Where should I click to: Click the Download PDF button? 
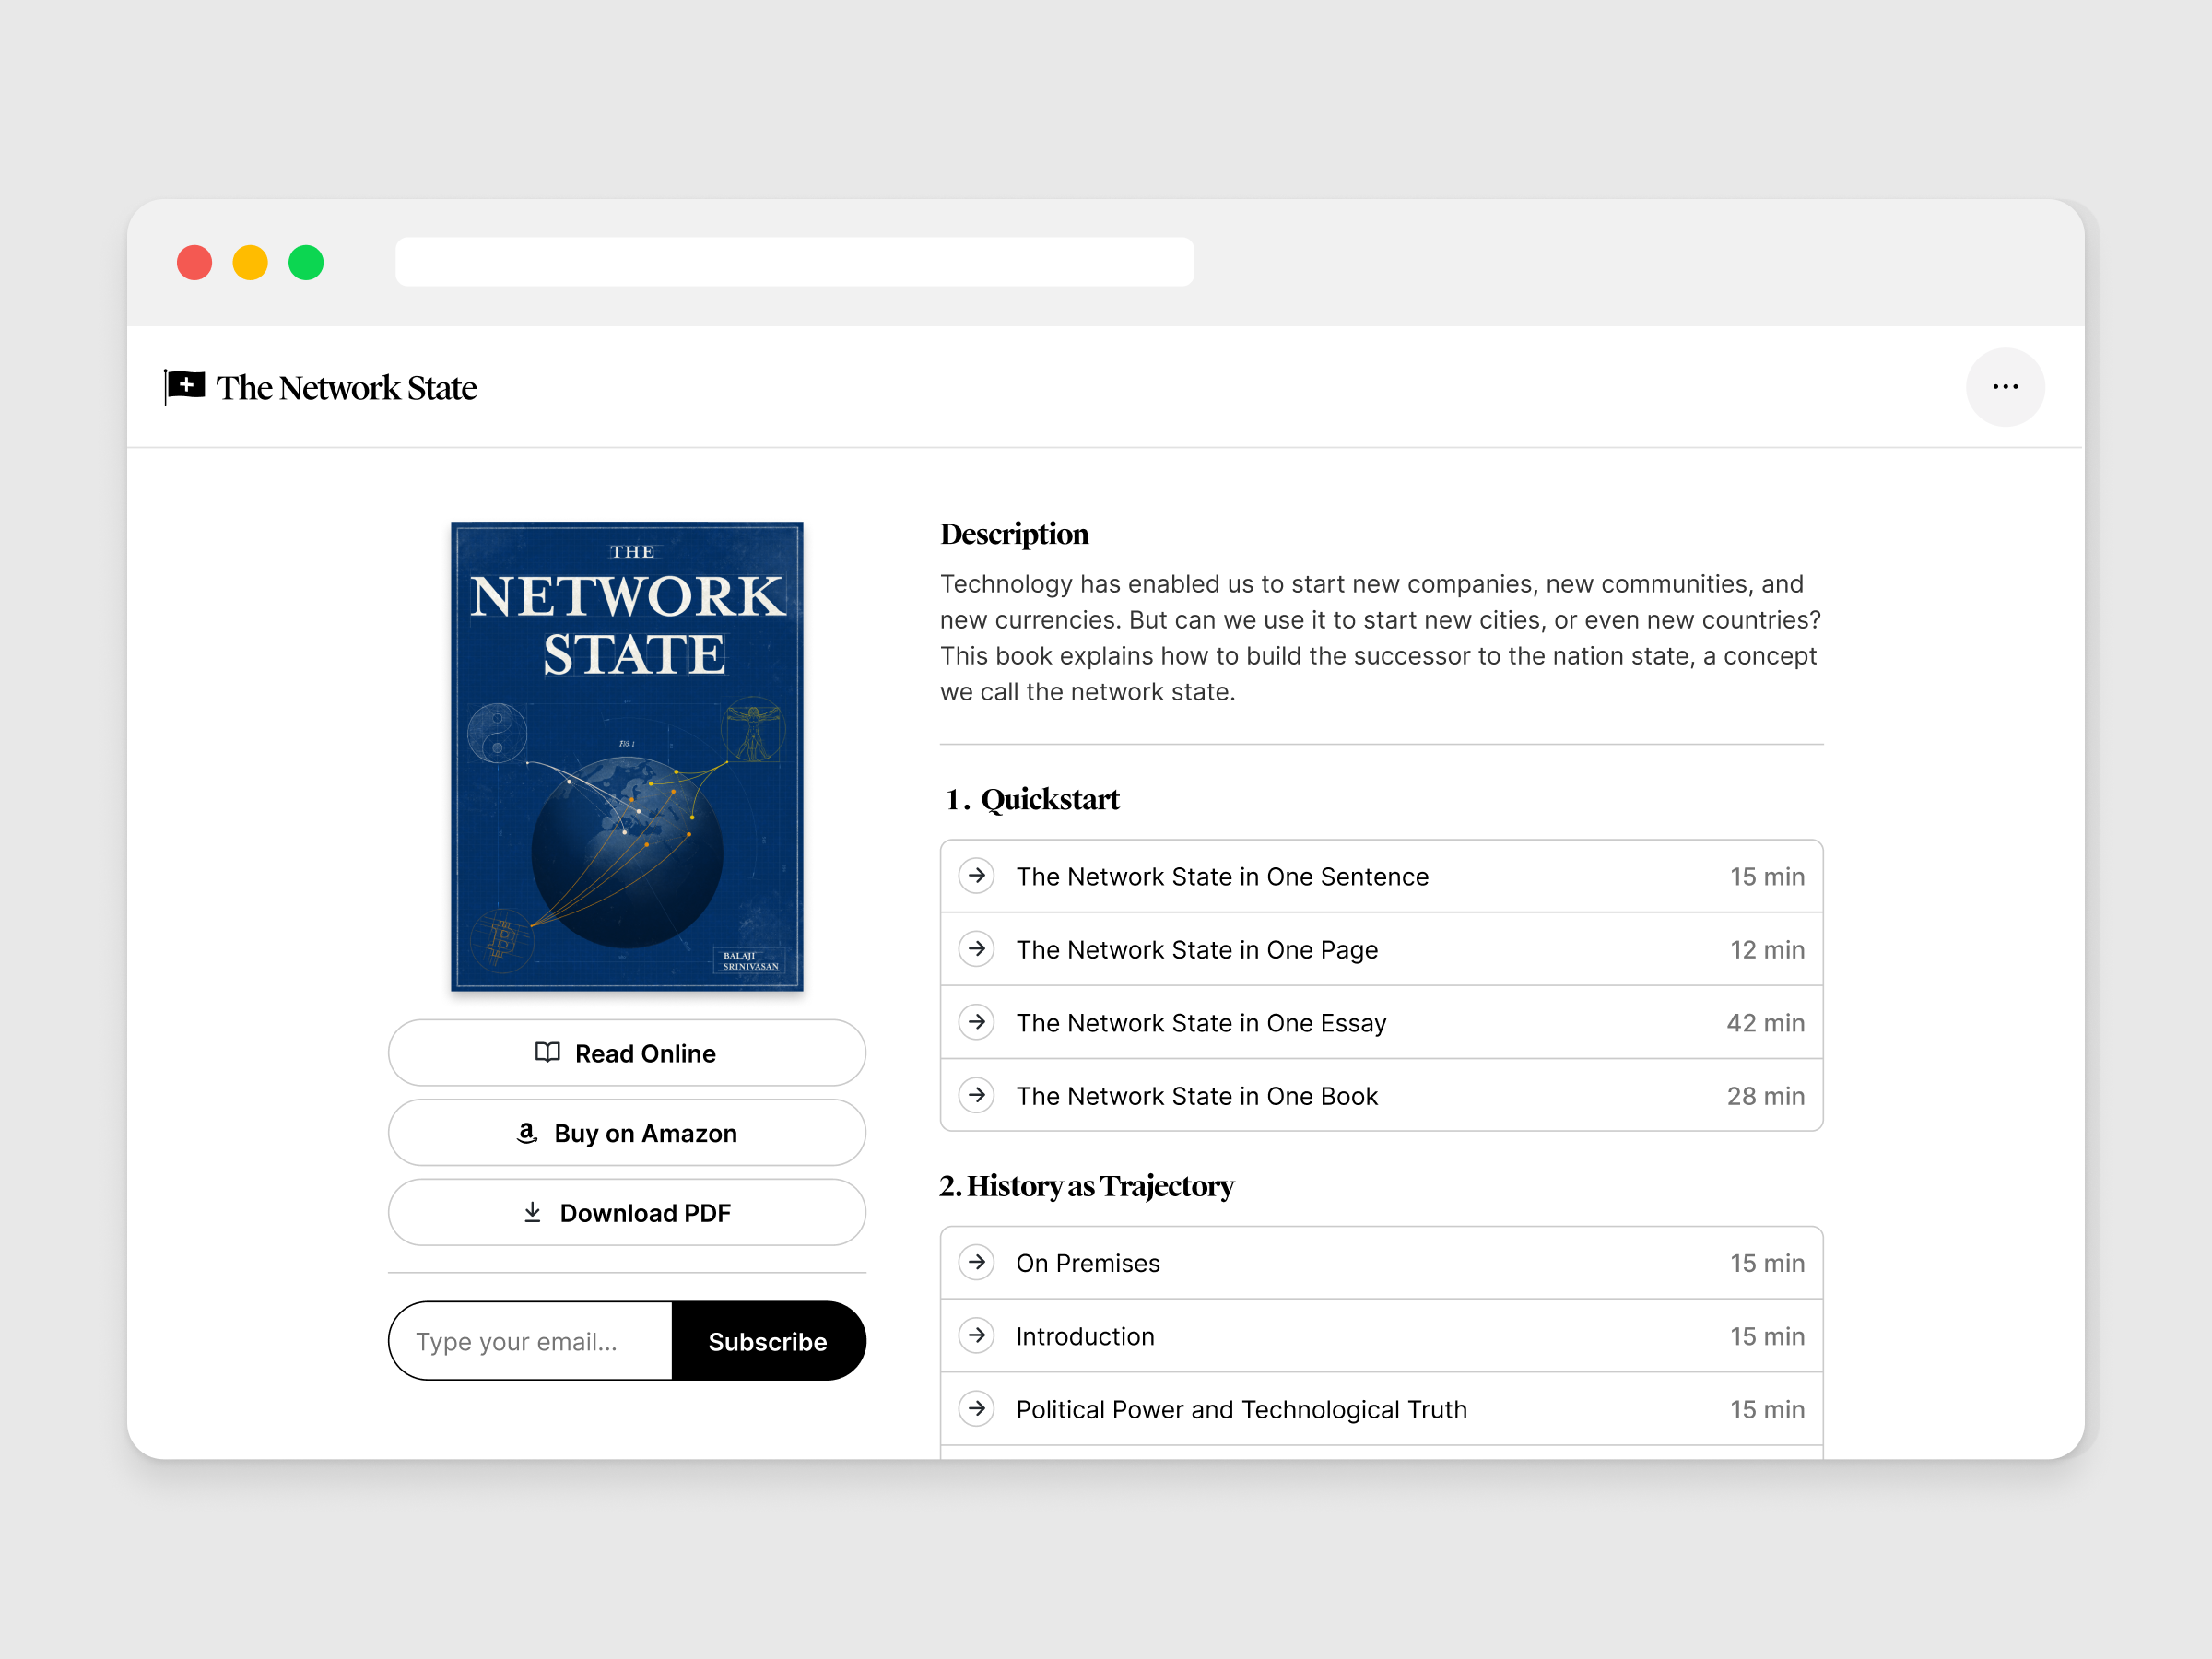point(627,1212)
